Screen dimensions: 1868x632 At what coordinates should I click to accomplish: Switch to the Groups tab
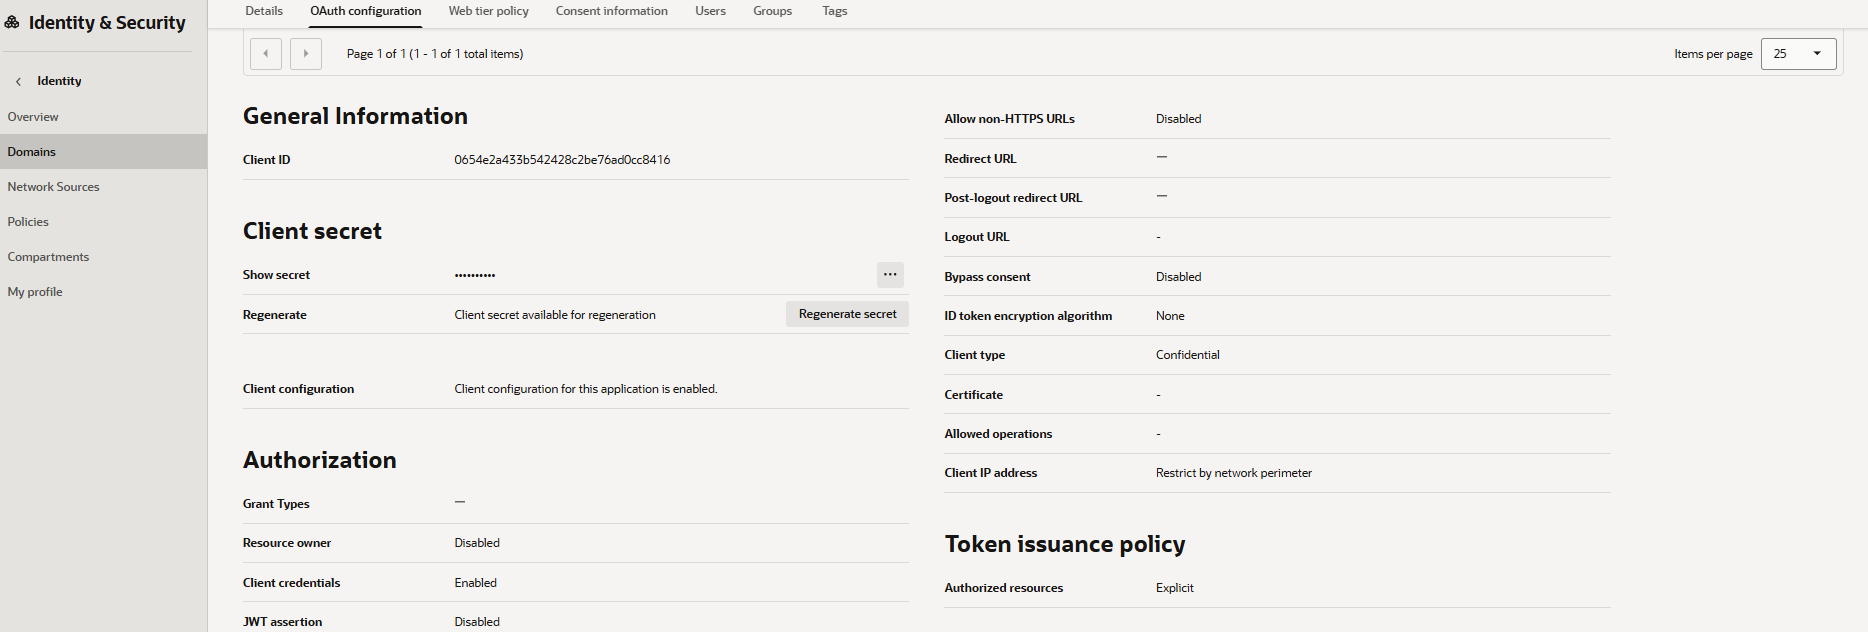[772, 11]
